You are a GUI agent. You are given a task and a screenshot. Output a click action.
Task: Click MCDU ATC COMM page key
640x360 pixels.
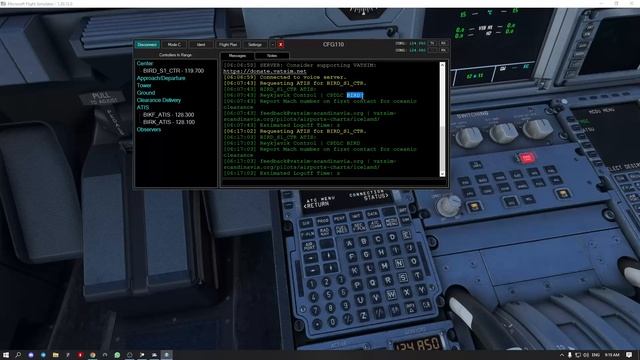[375, 224]
